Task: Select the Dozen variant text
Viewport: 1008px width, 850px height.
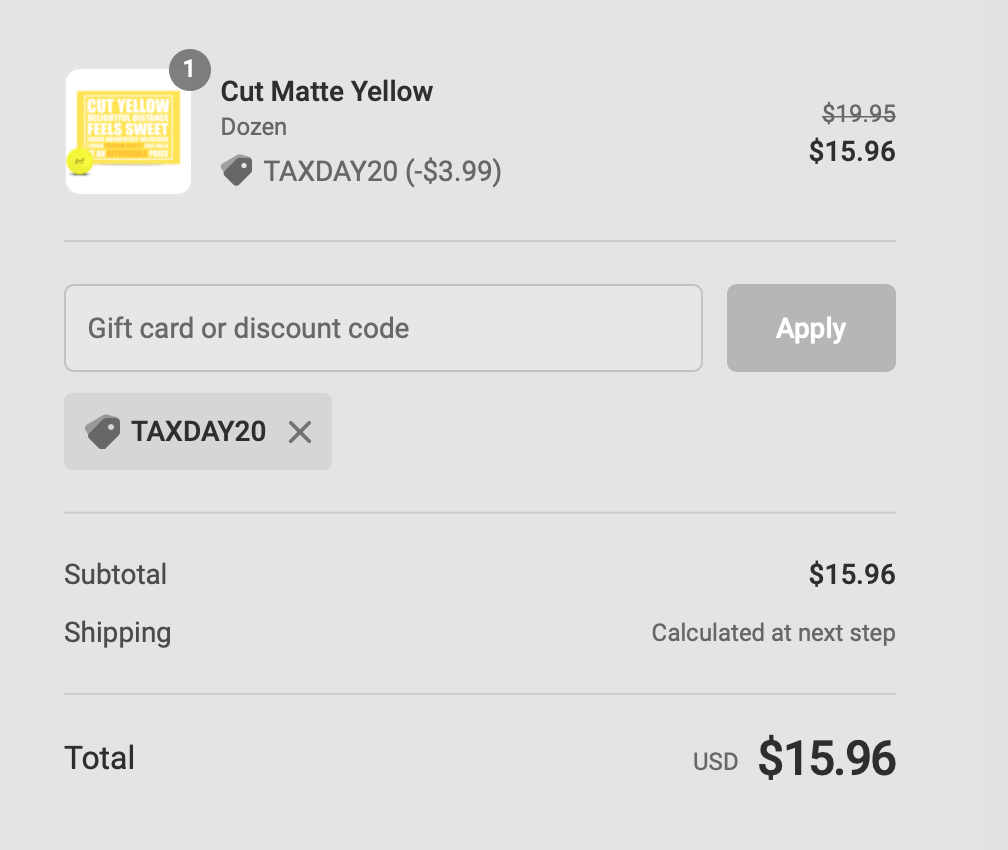Action: coord(254,127)
